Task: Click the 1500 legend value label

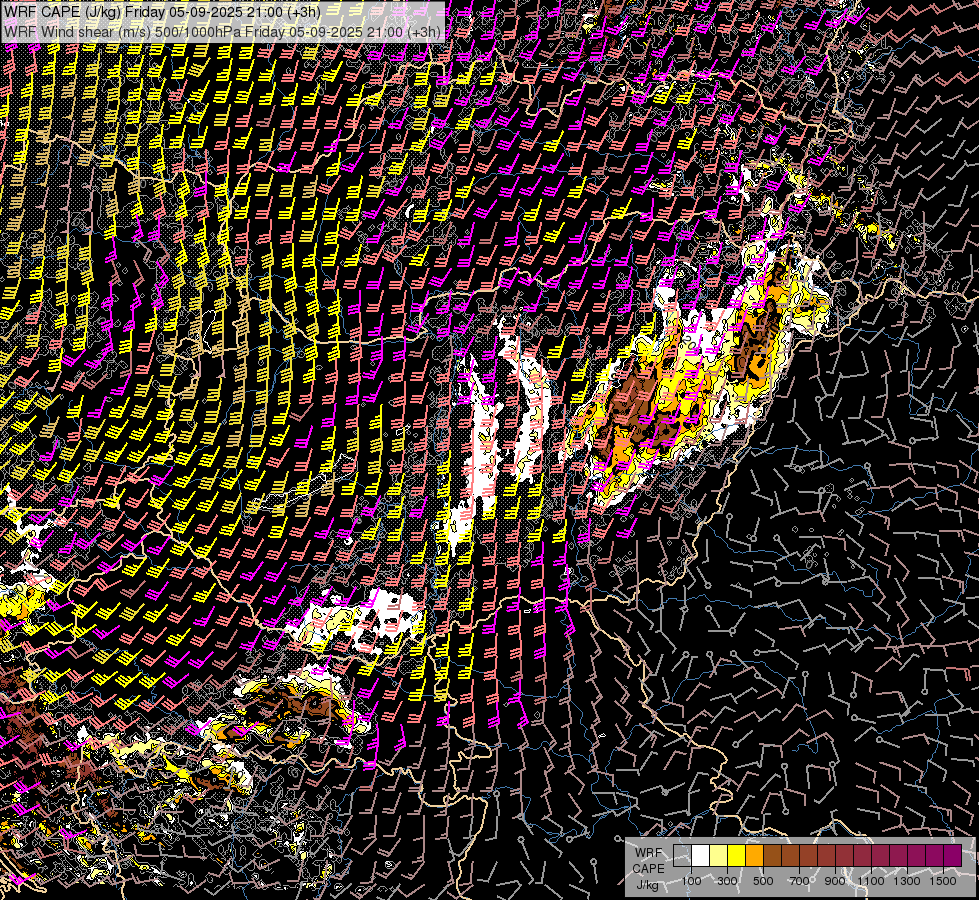Action: [x=943, y=881]
